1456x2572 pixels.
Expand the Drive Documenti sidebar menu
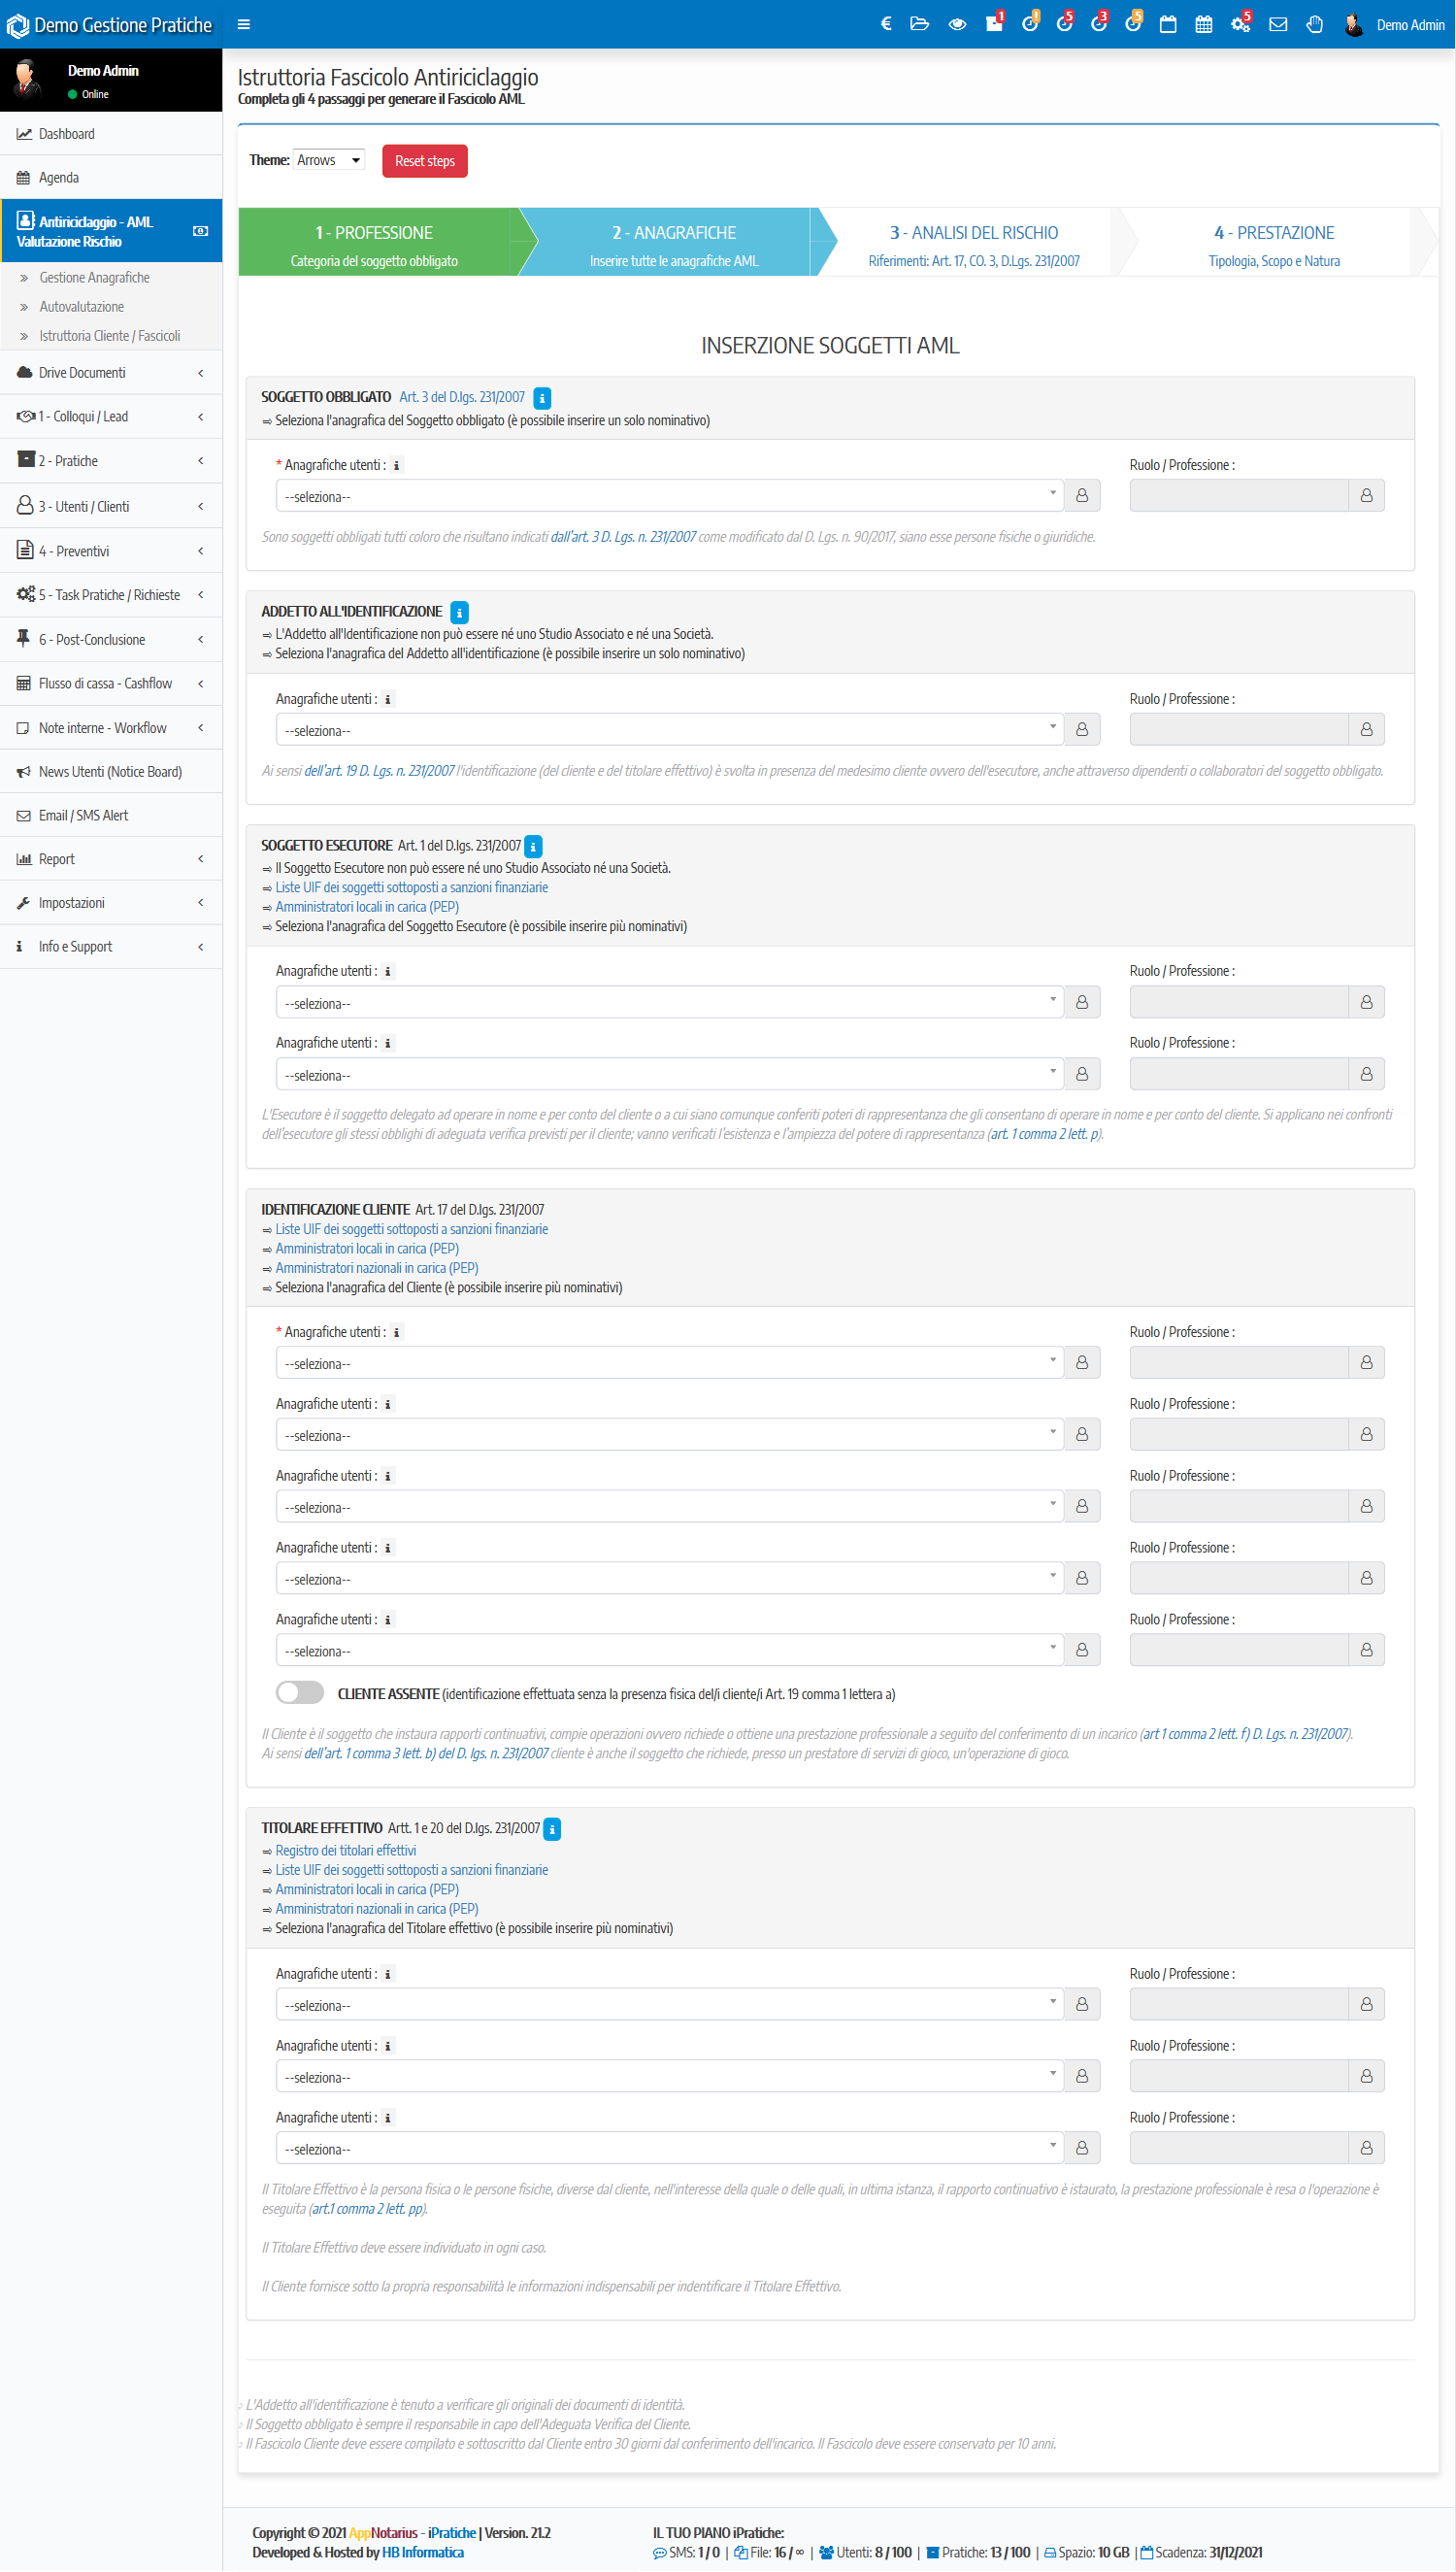111,373
